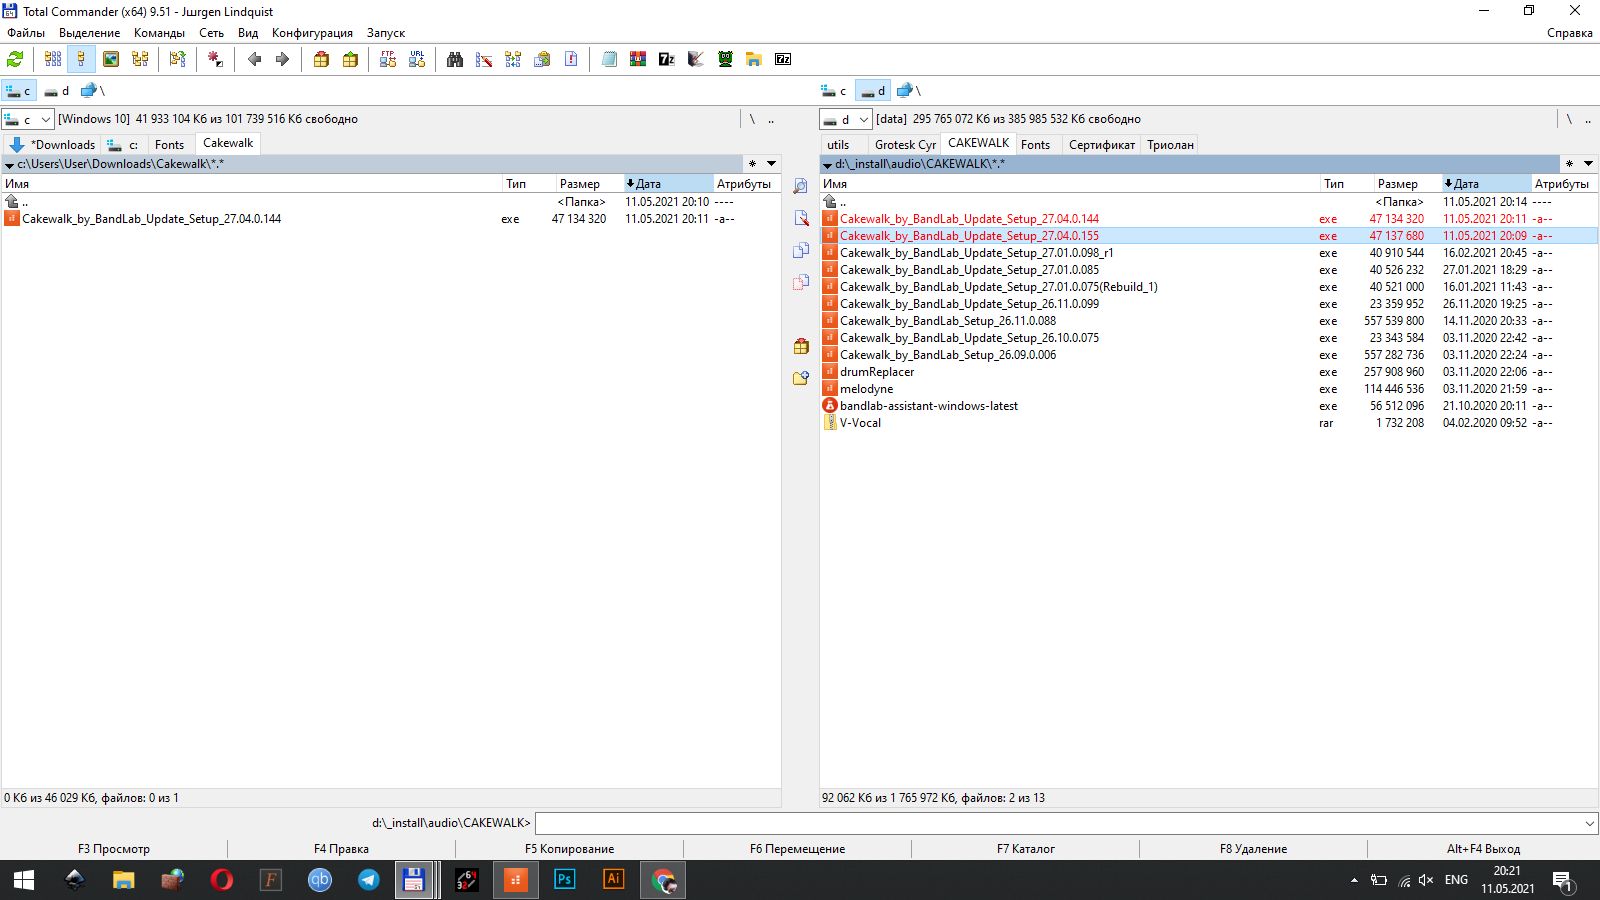This screenshot has height=900, width=1600.
Task: Open the Конфигурация menu
Action: point(312,33)
